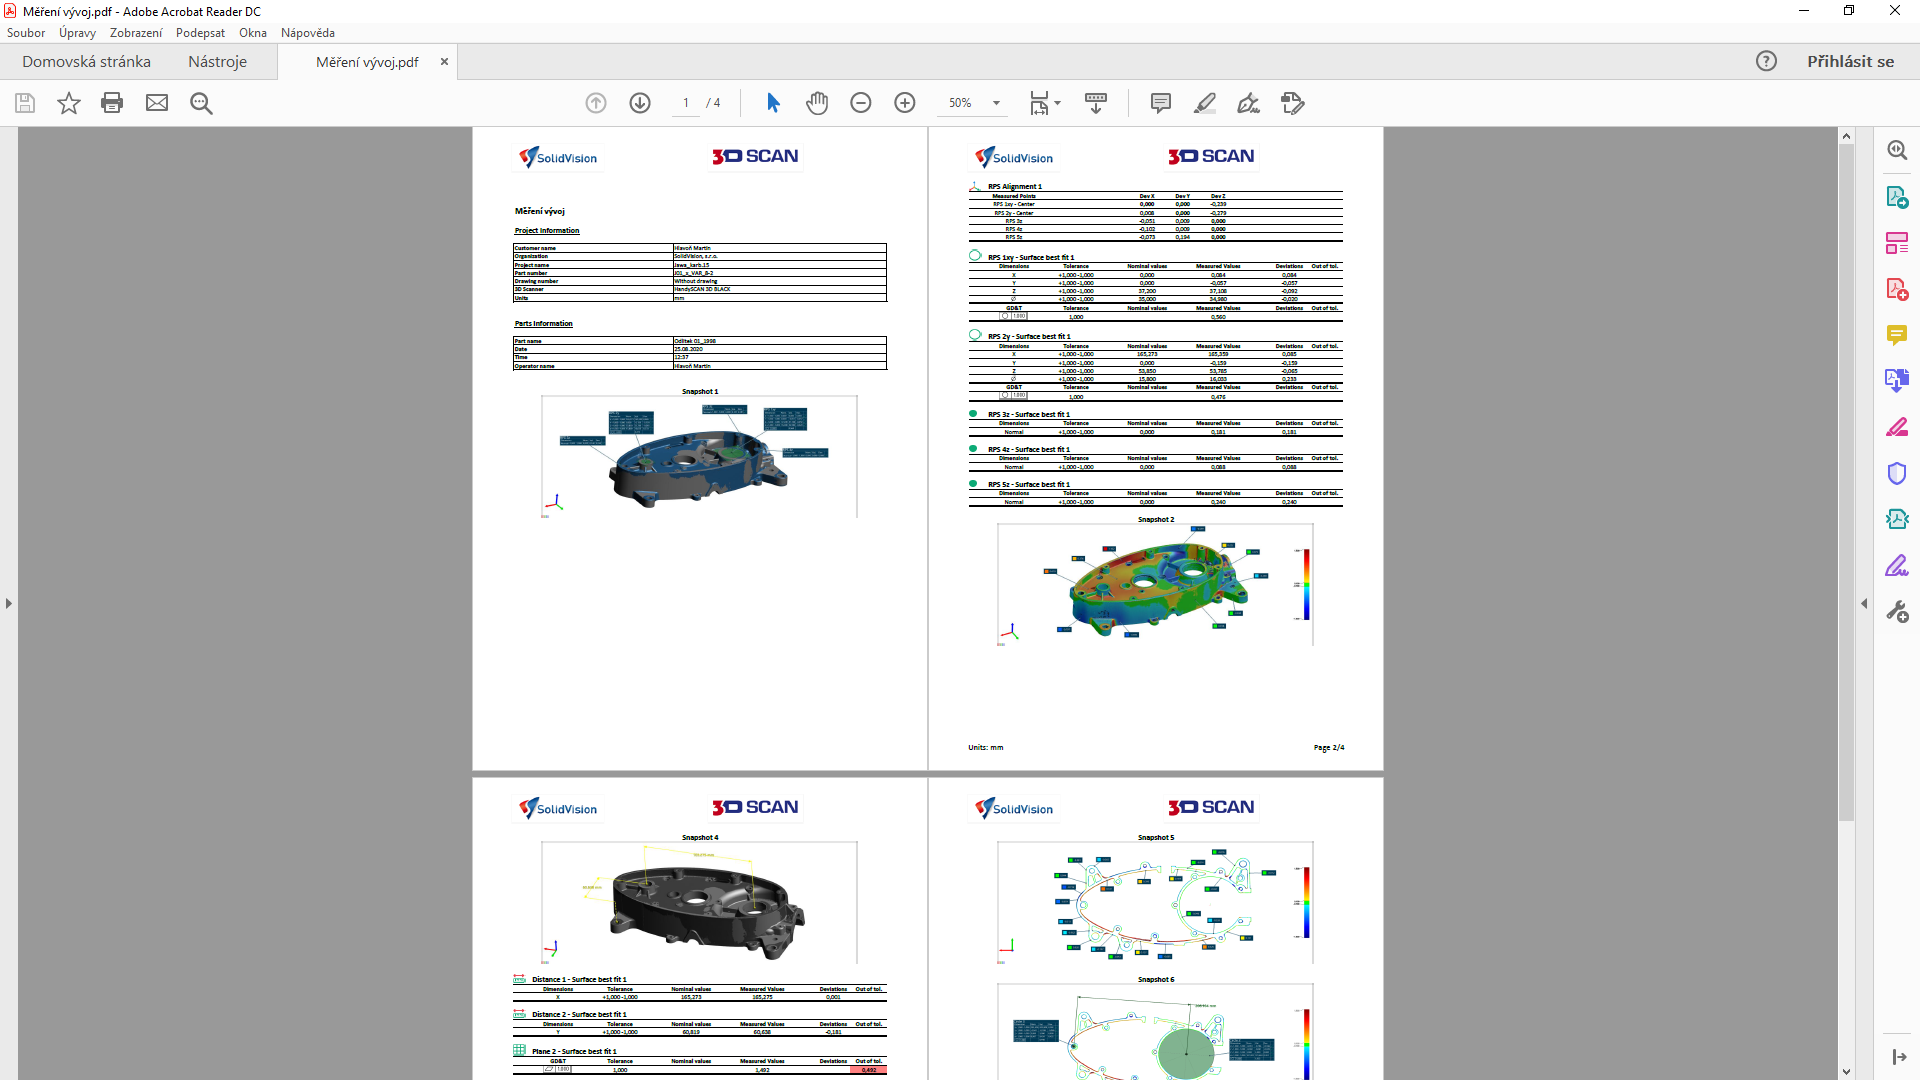Open the Zobrazení menu
This screenshot has height=1080, width=1920.
[x=136, y=33]
